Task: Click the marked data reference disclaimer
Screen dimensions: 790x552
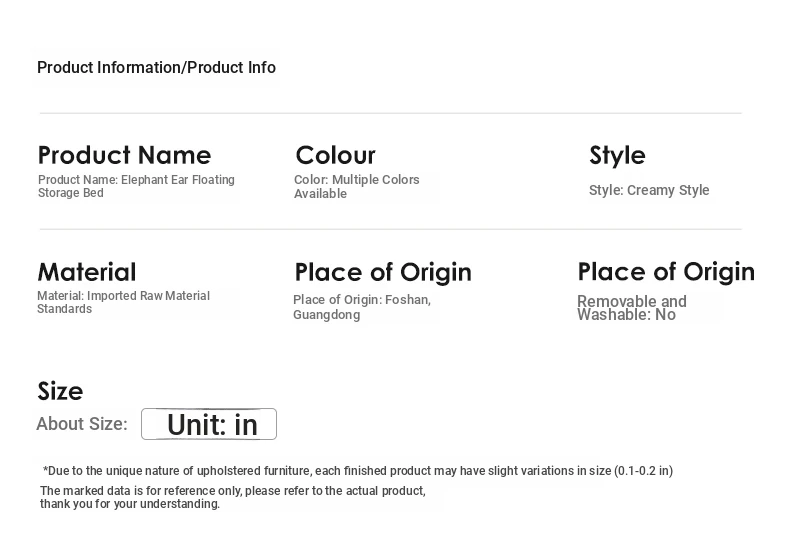Action: tap(233, 491)
